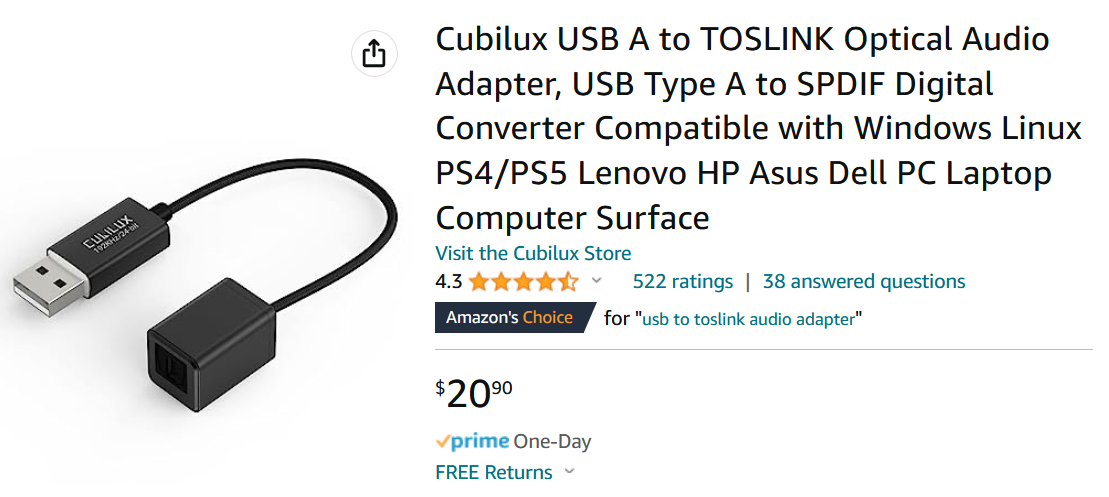The height and width of the screenshot is (497, 1109).
Task: Click the Cubilux logo printed on adapter
Action: point(102,241)
